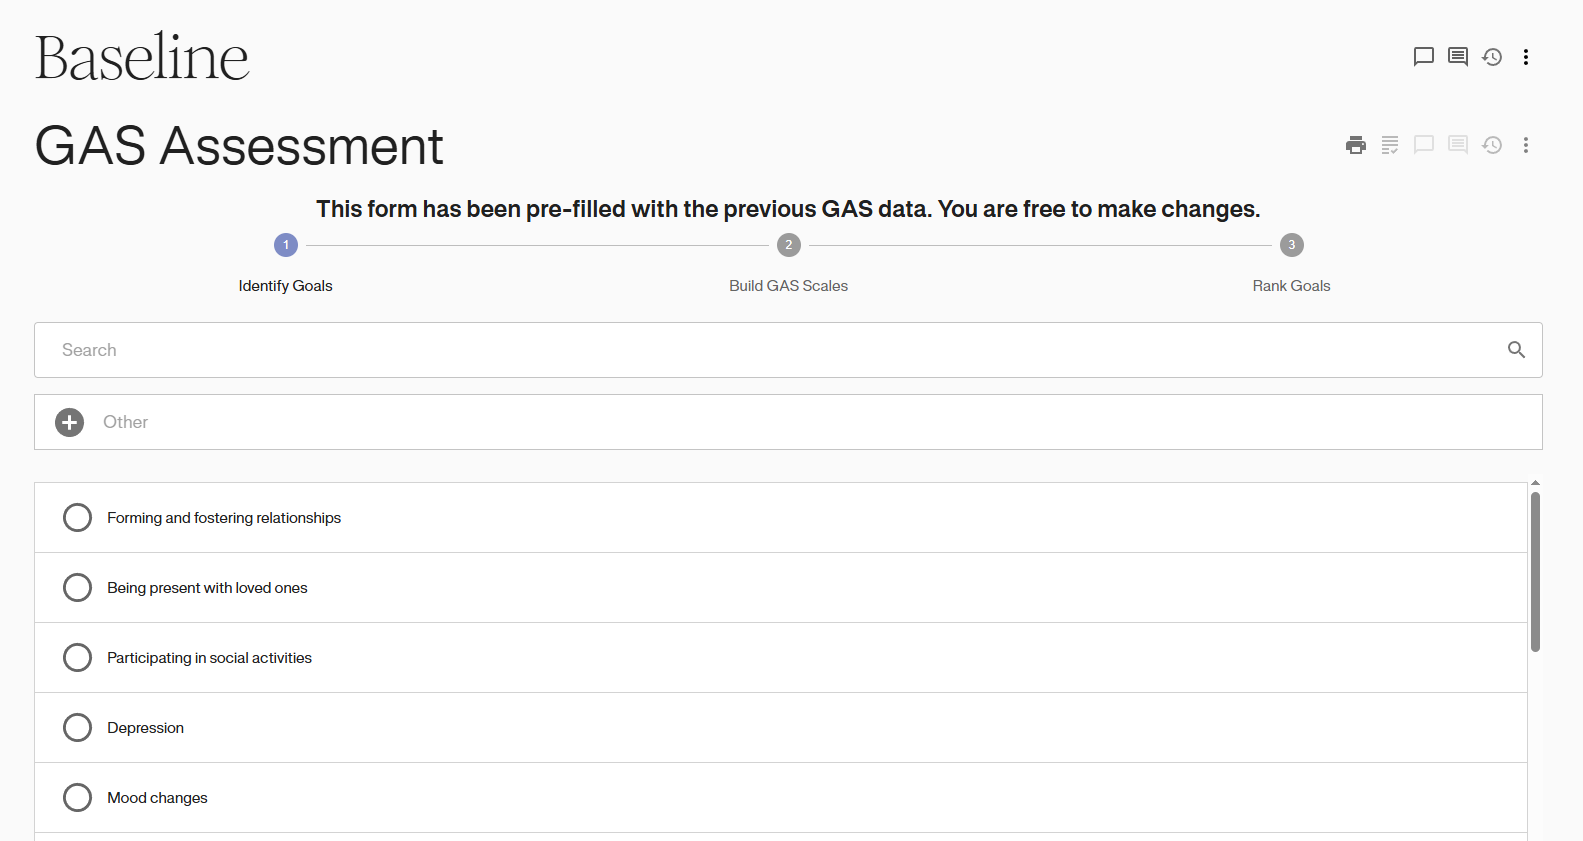Click the checklist icon beside the printer
Viewport: 1583px width, 841px height.
1389,145
